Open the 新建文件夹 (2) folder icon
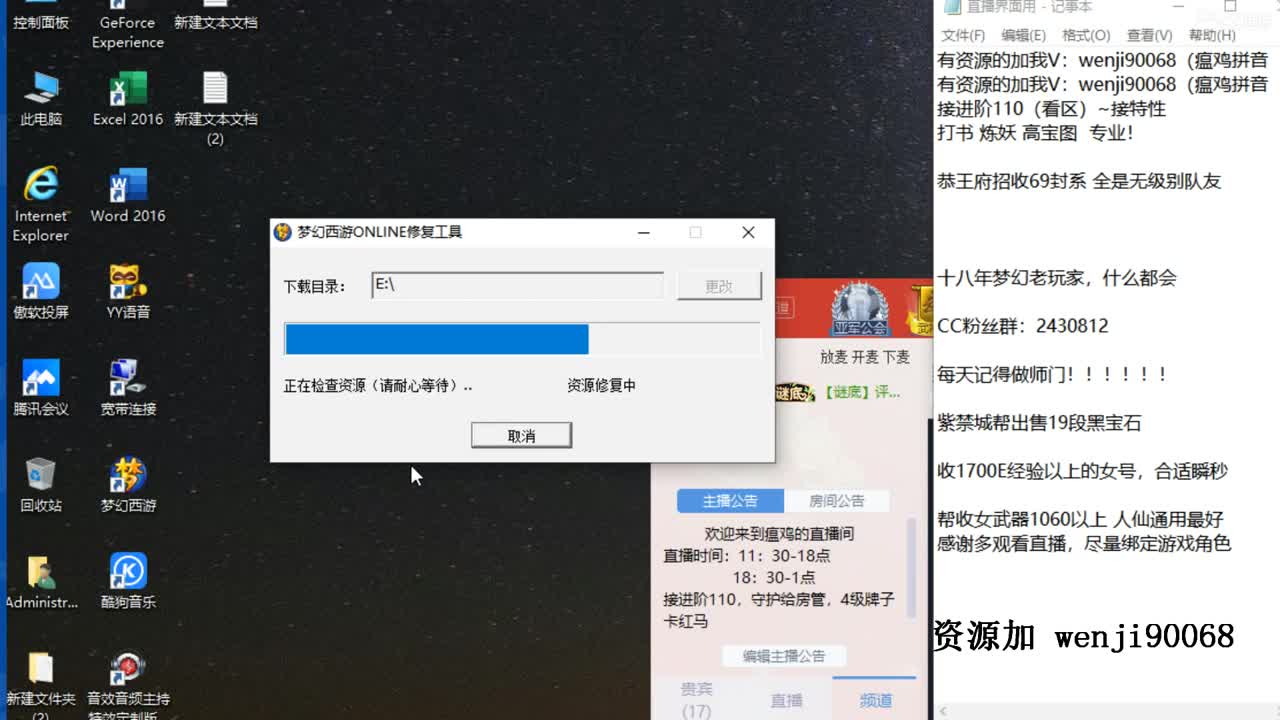Screen dimensions: 1280x720 click(40, 686)
